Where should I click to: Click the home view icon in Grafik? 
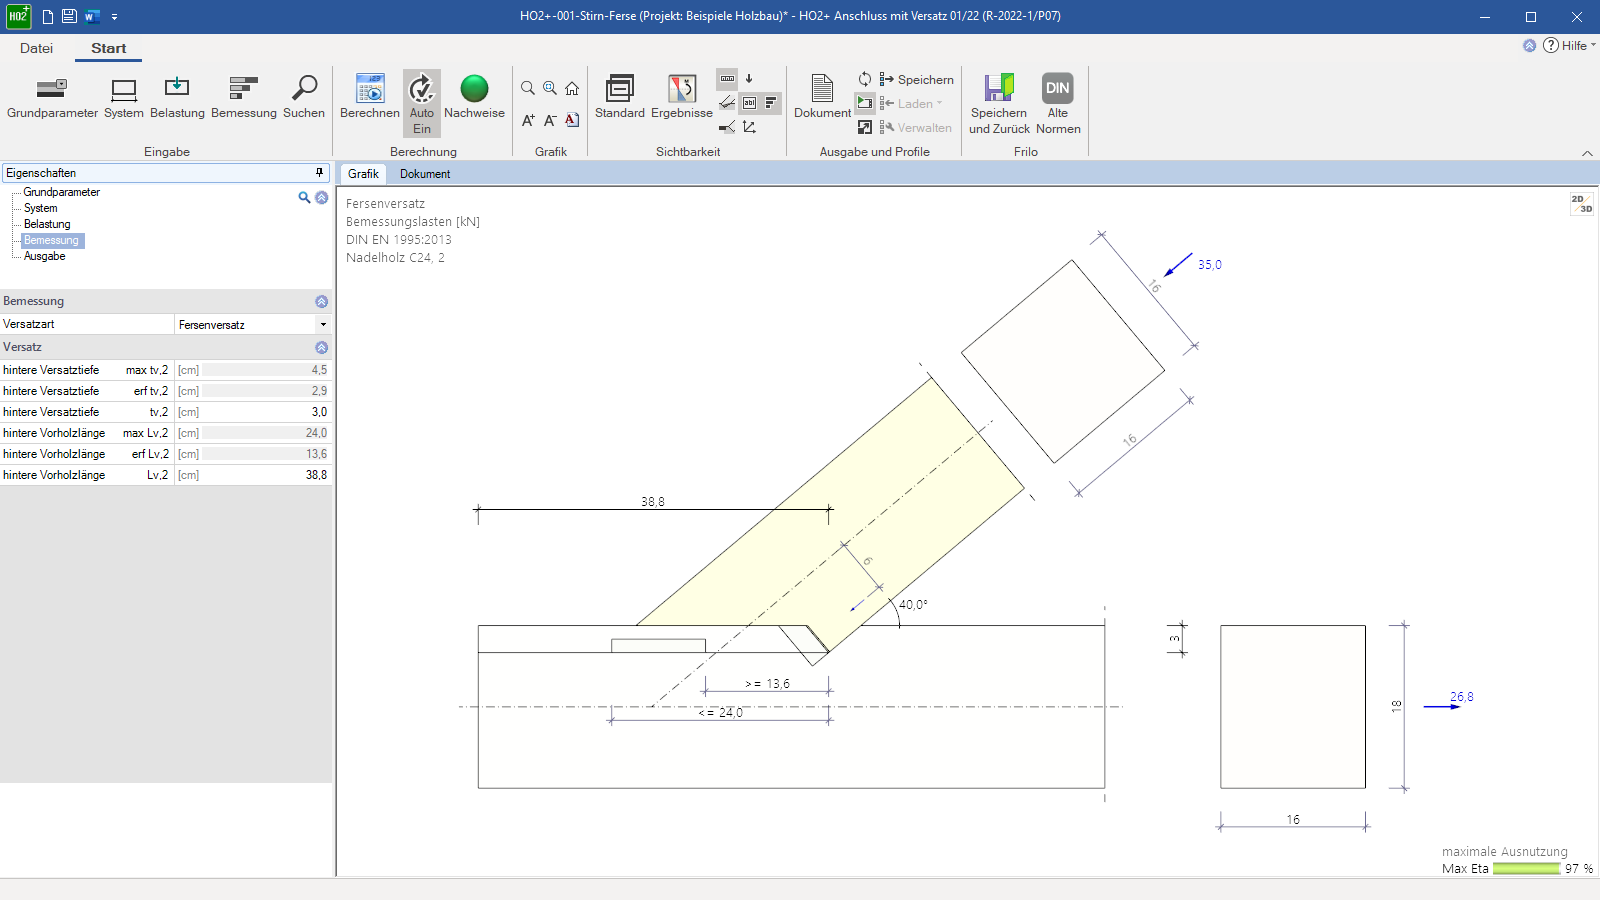(572, 88)
